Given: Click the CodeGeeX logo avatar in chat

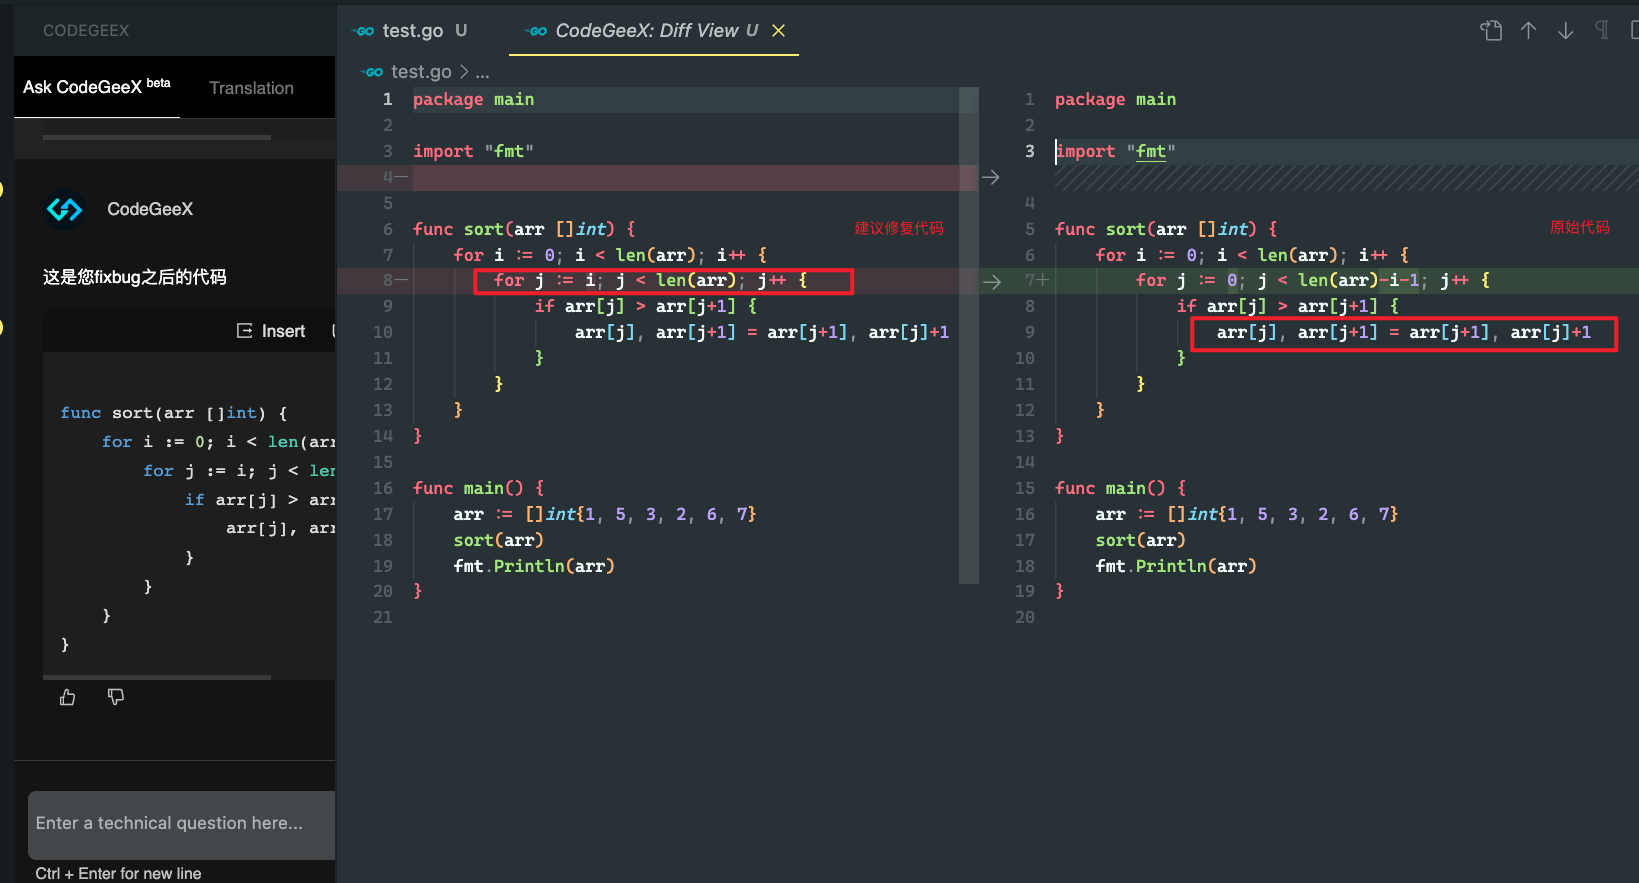Looking at the screenshot, I should tap(65, 209).
